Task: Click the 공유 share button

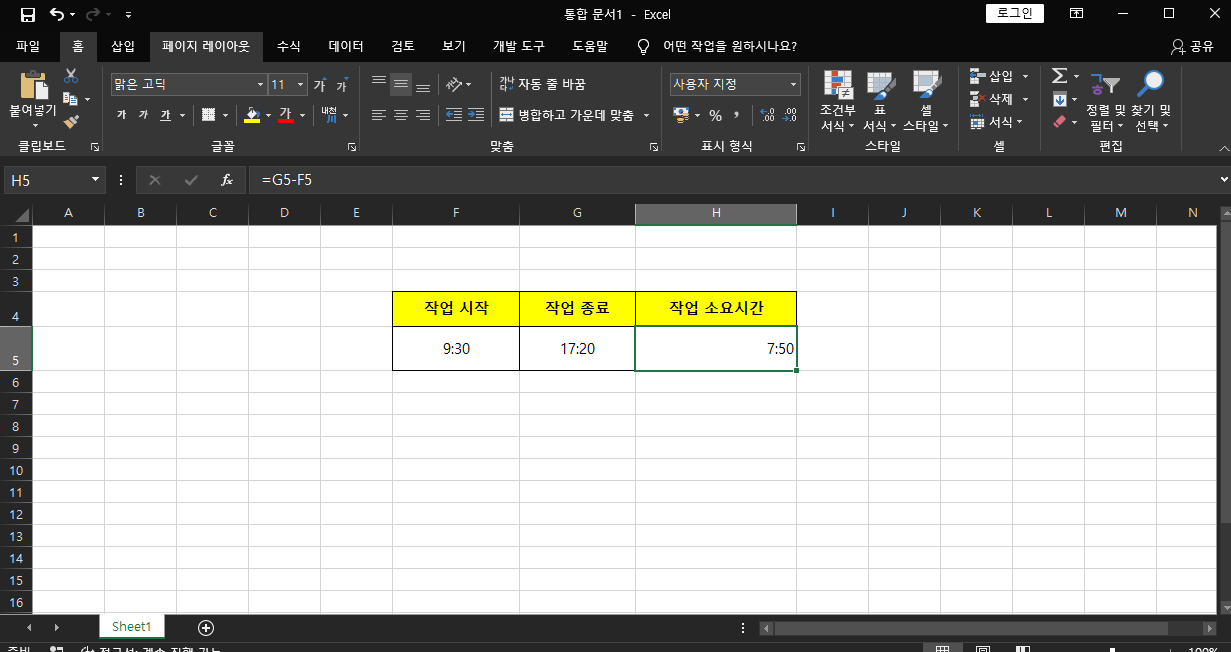Action: [x=1191, y=46]
